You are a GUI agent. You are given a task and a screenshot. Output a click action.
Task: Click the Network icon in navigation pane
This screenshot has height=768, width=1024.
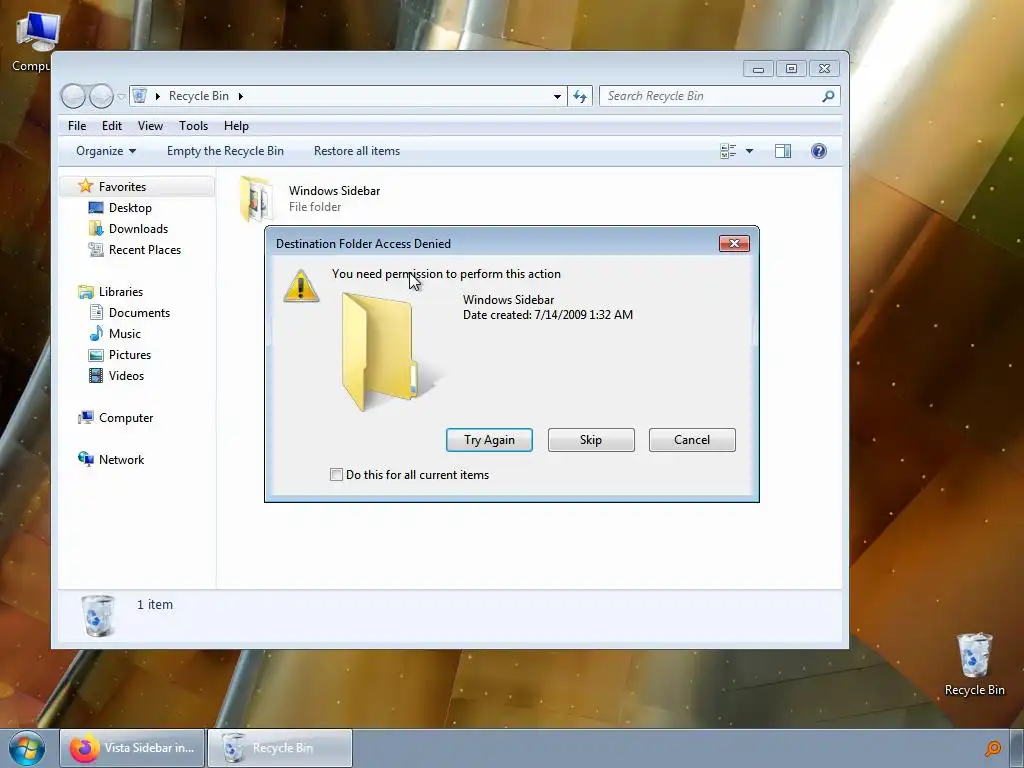click(x=86, y=459)
